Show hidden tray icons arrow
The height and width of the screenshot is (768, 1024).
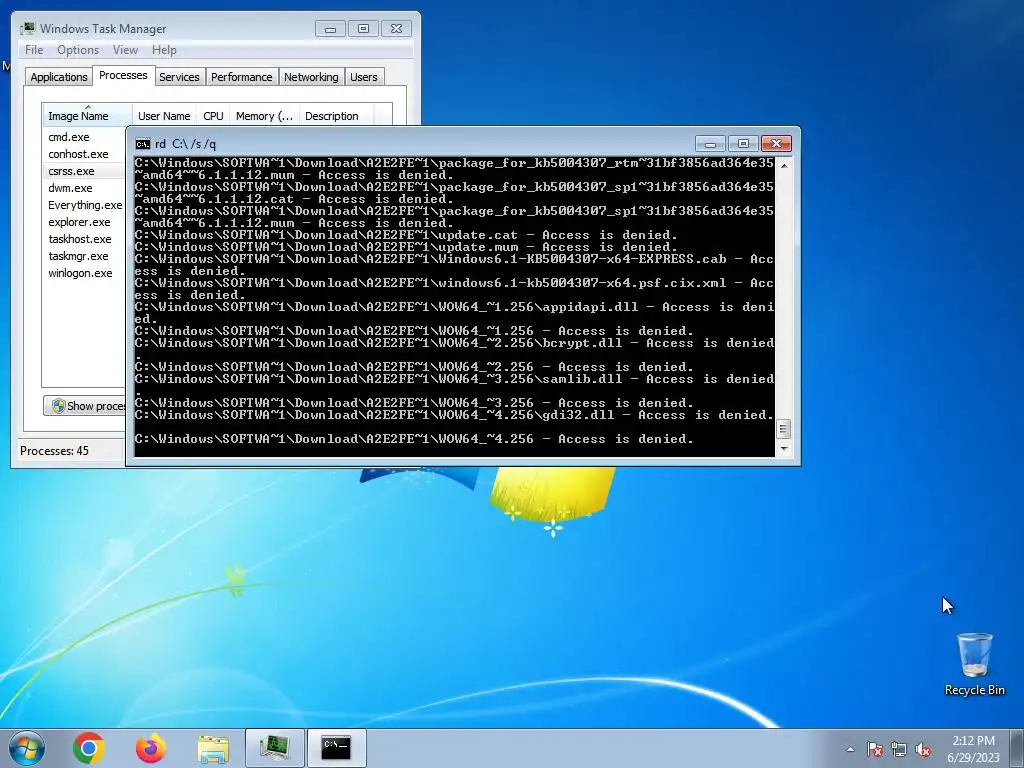pyautogui.click(x=850, y=749)
